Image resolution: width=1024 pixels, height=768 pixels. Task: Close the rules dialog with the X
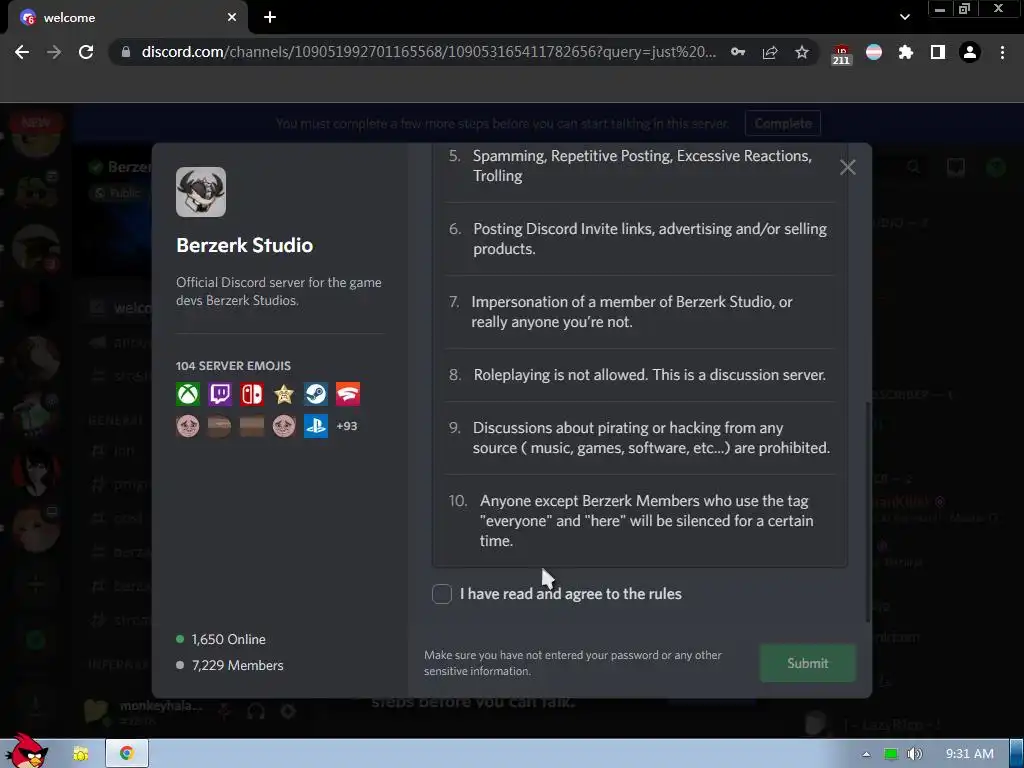click(x=848, y=168)
